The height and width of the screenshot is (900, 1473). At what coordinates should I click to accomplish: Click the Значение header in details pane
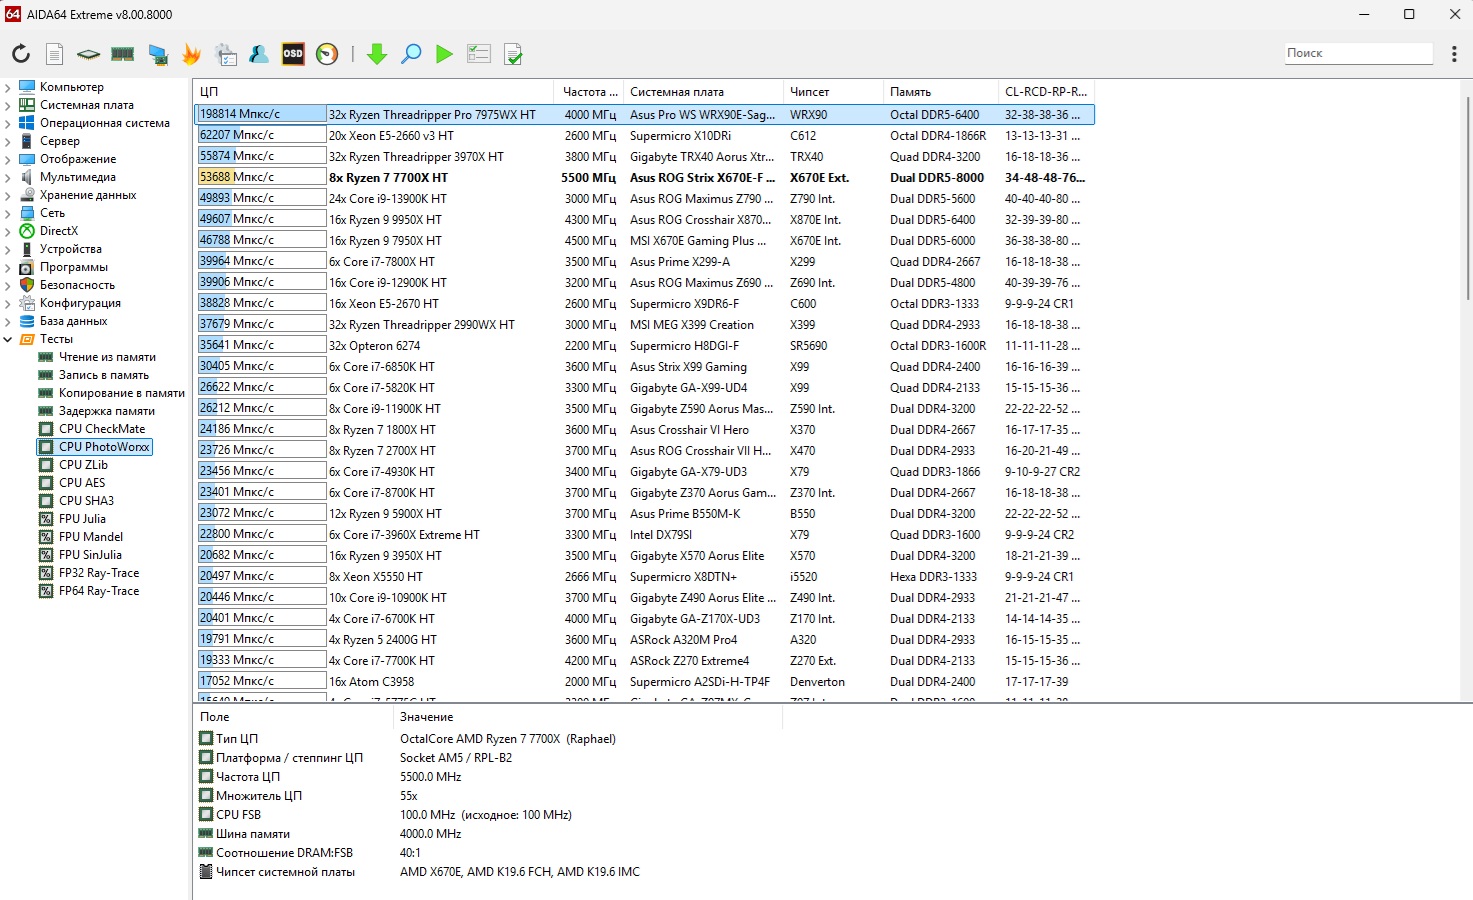coord(588,717)
